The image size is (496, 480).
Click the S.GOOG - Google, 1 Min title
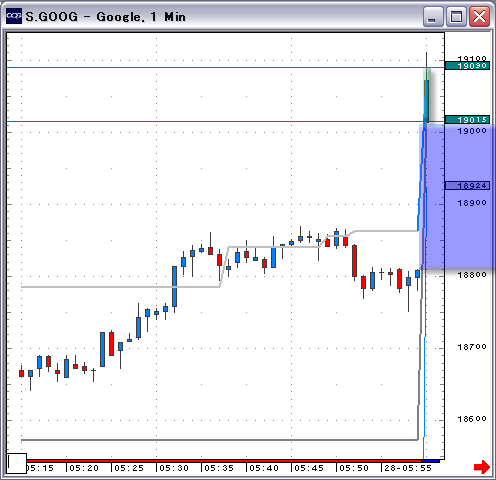click(105, 17)
